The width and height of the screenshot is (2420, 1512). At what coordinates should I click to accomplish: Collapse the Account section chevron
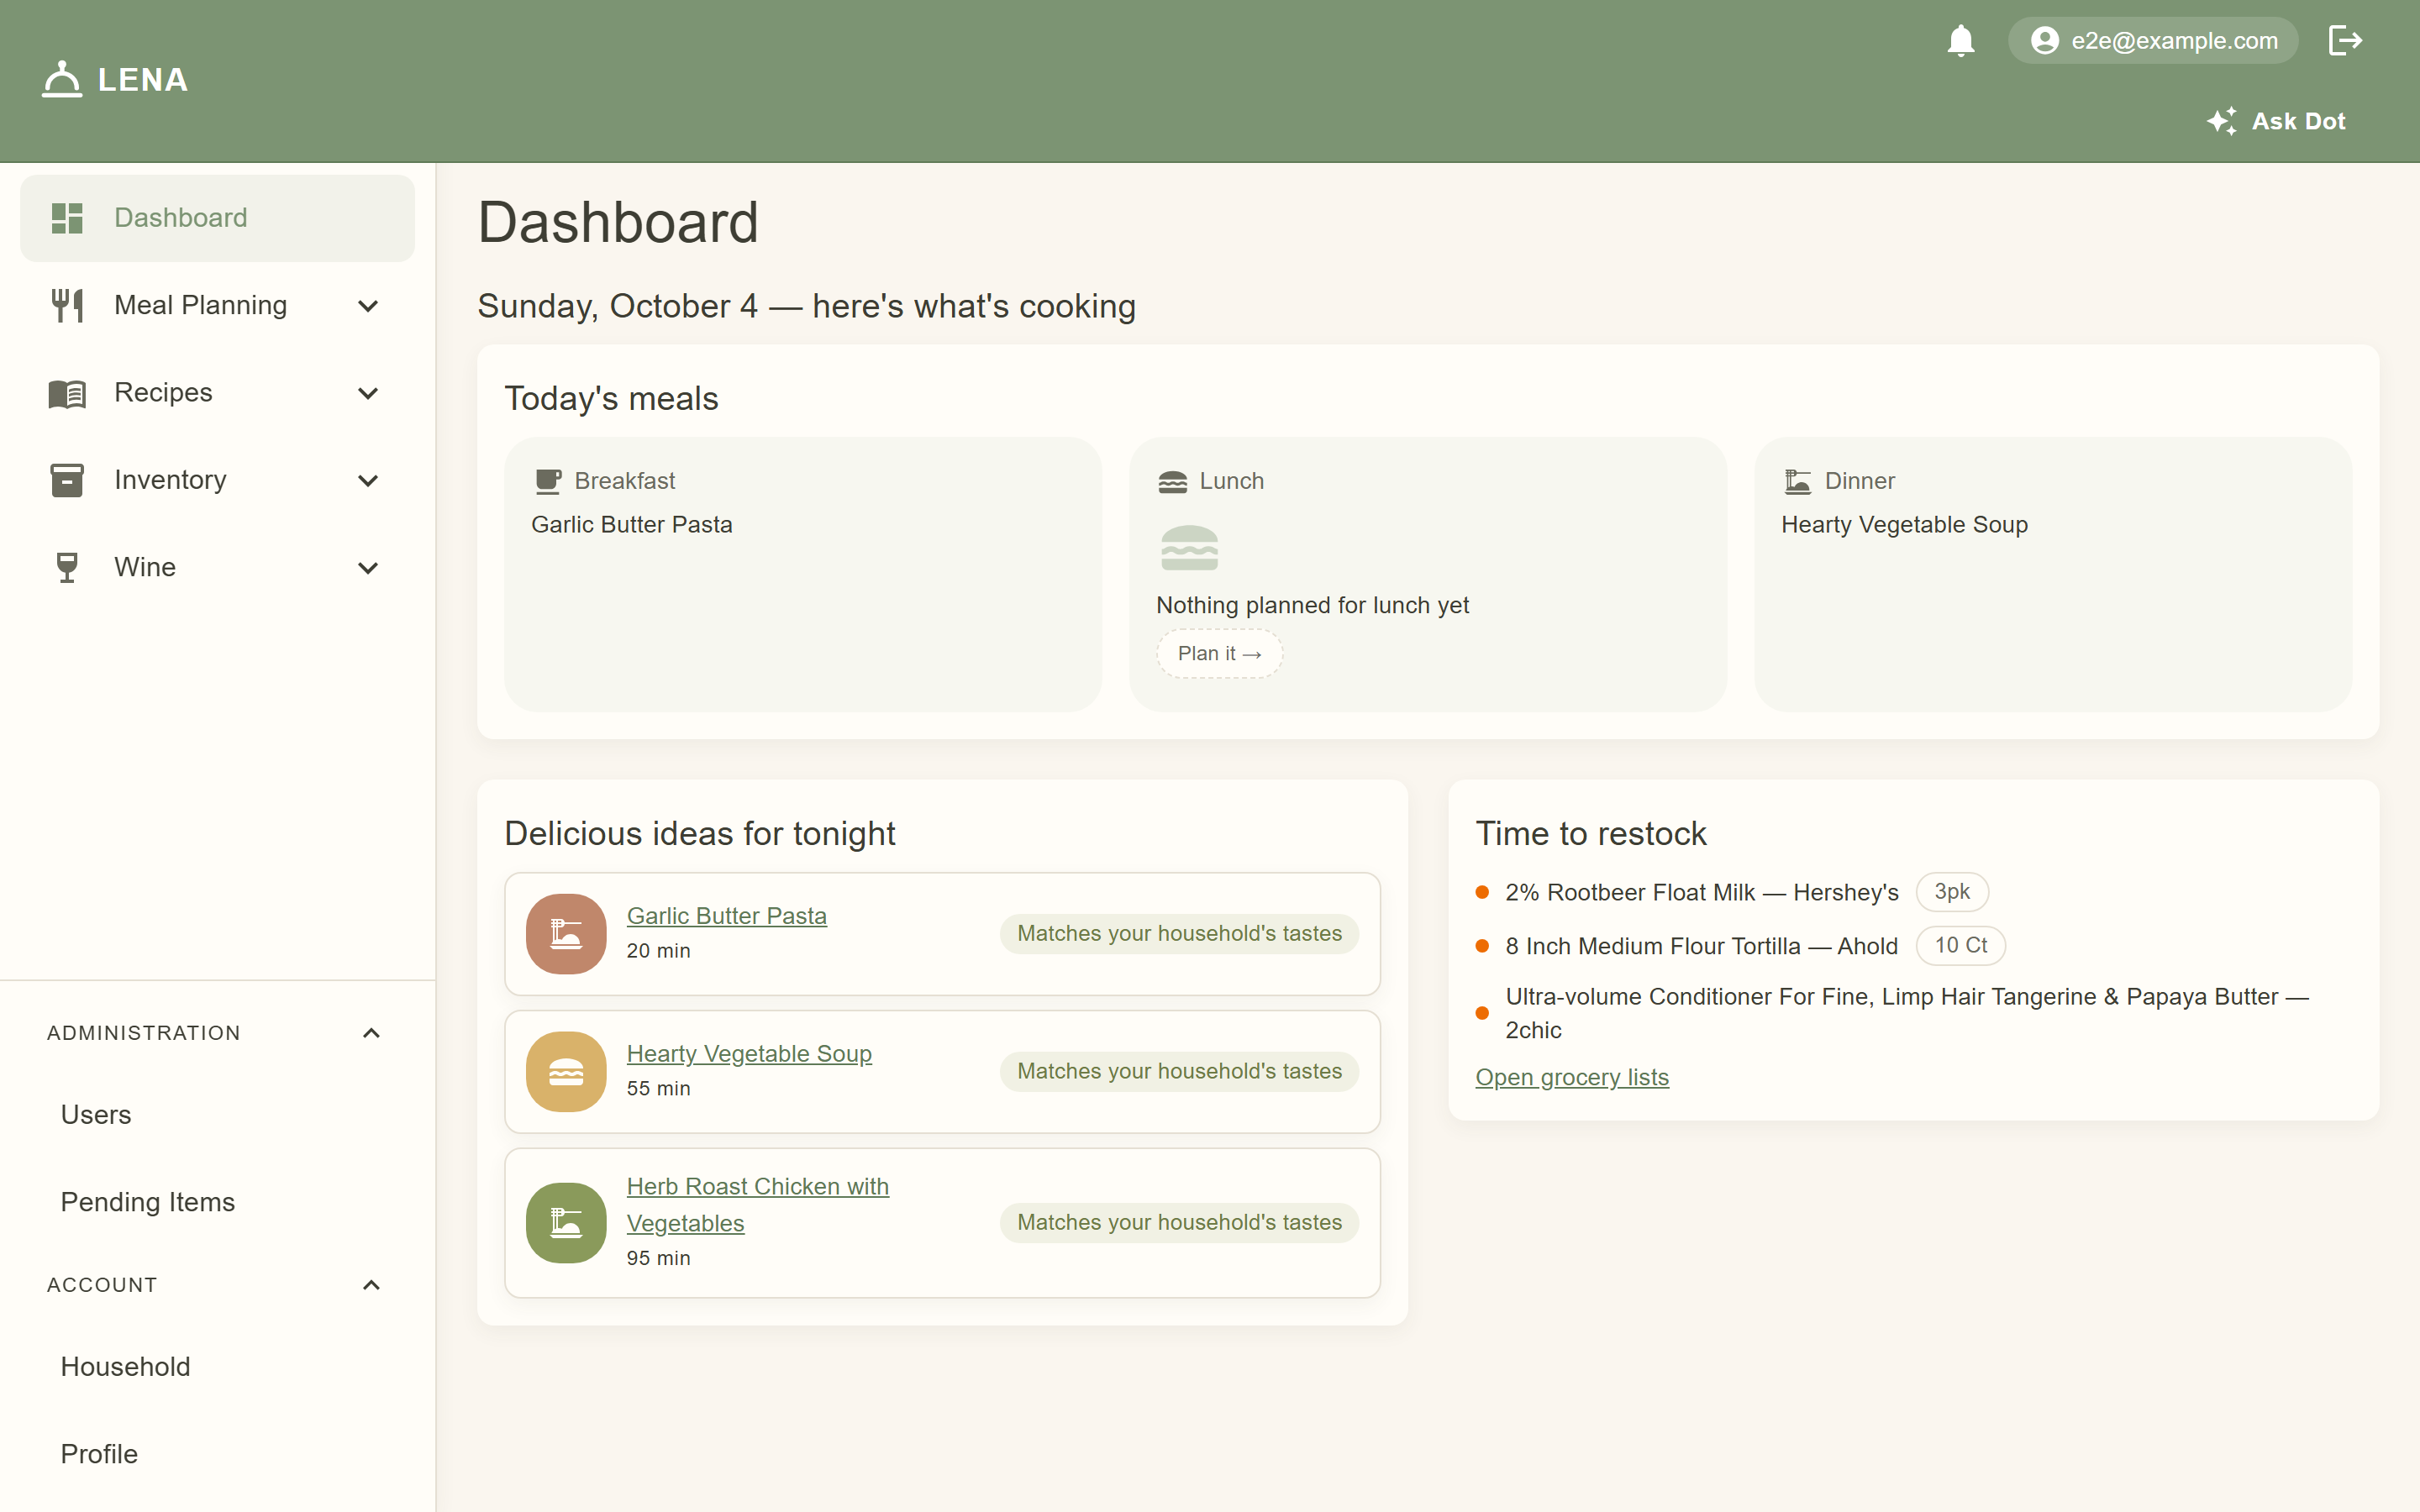click(x=371, y=1285)
